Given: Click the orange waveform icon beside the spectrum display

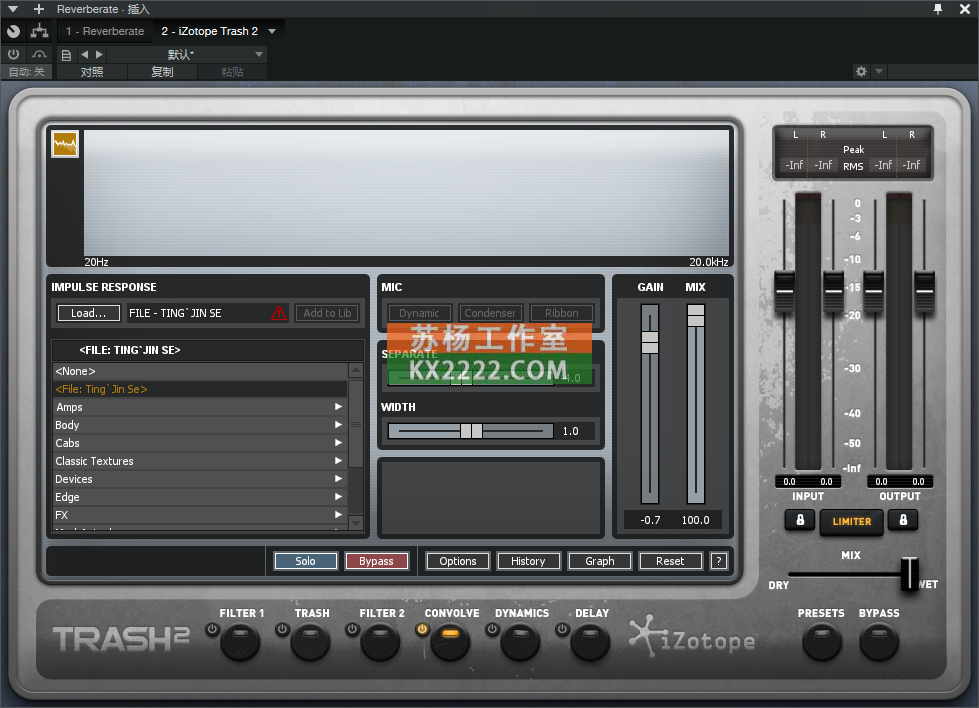Looking at the screenshot, I should click(x=65, y=145).
